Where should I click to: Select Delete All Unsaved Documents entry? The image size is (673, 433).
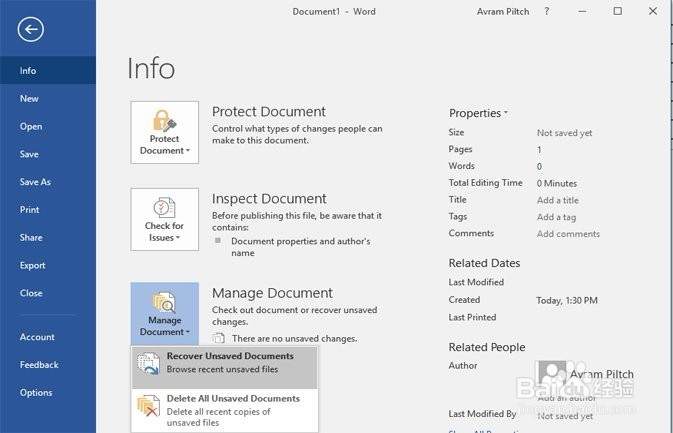(x=224, y=410)
